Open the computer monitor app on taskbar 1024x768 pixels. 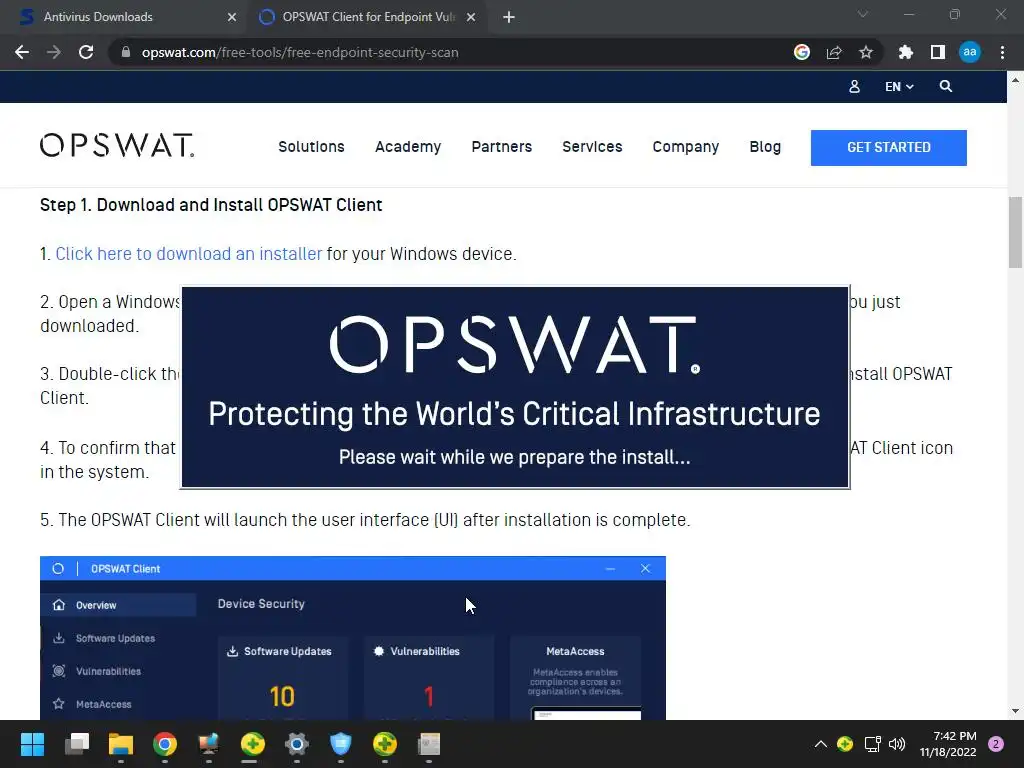pos(208,744)
